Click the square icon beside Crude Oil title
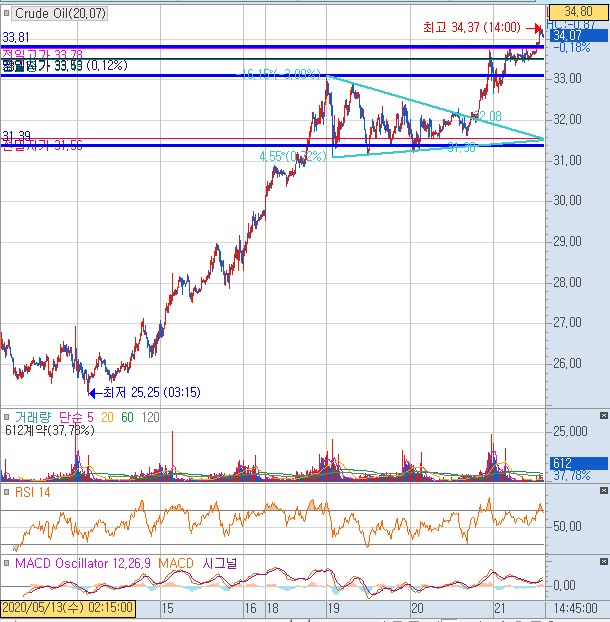Image resolution: width=610 pixels, height=622 pixels. [x=6, y=13]
